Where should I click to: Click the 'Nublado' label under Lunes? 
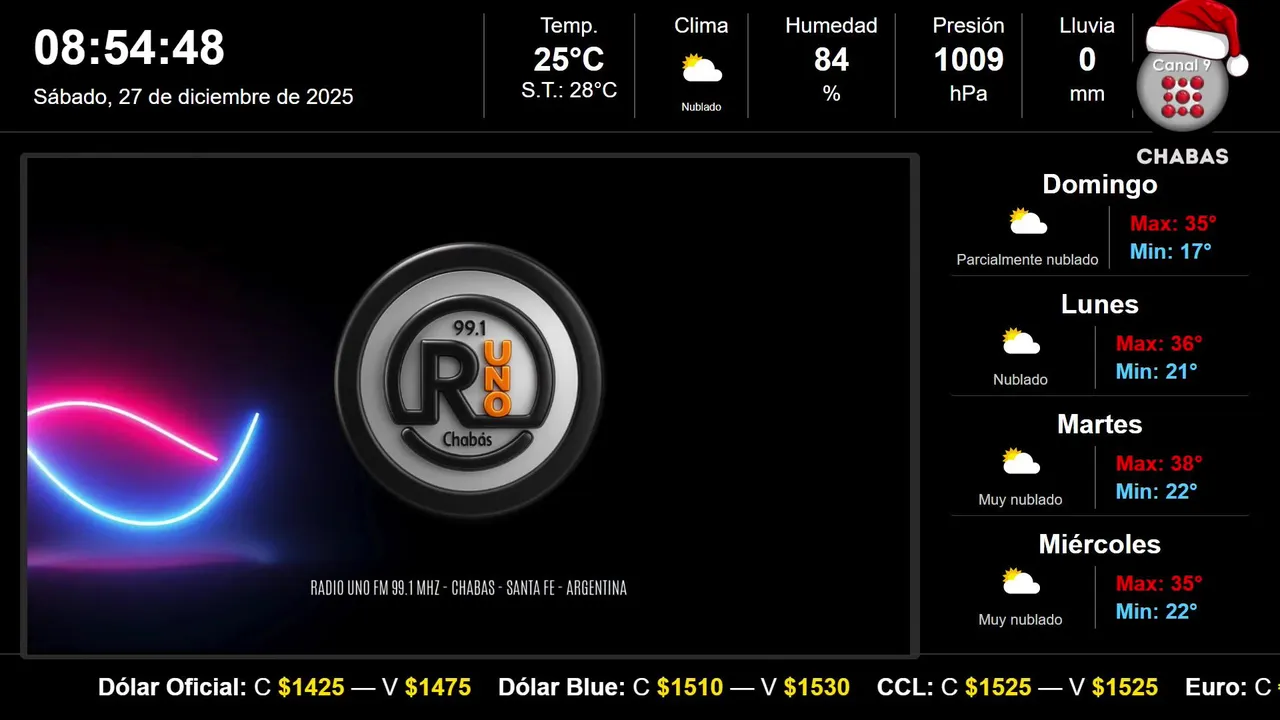tap(1021, 380)
